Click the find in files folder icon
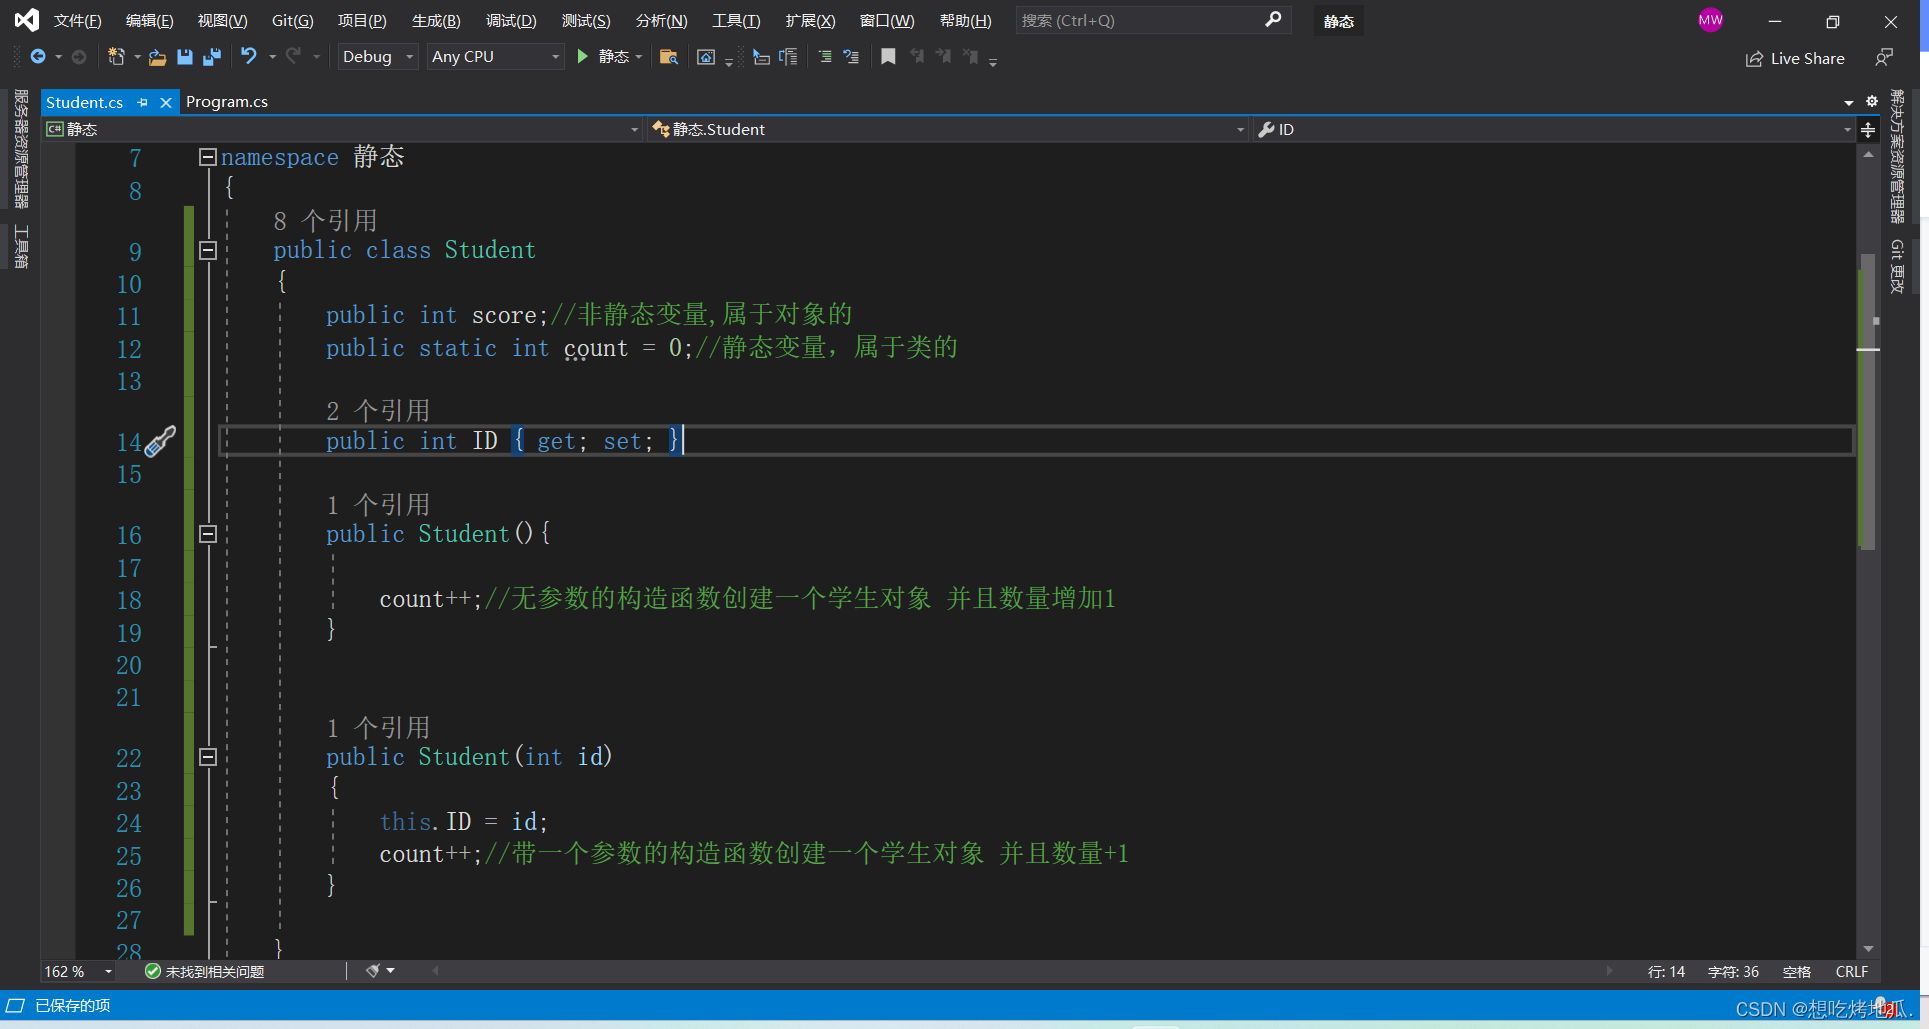Screen dimensions: 1929x1029 (669, 57)
